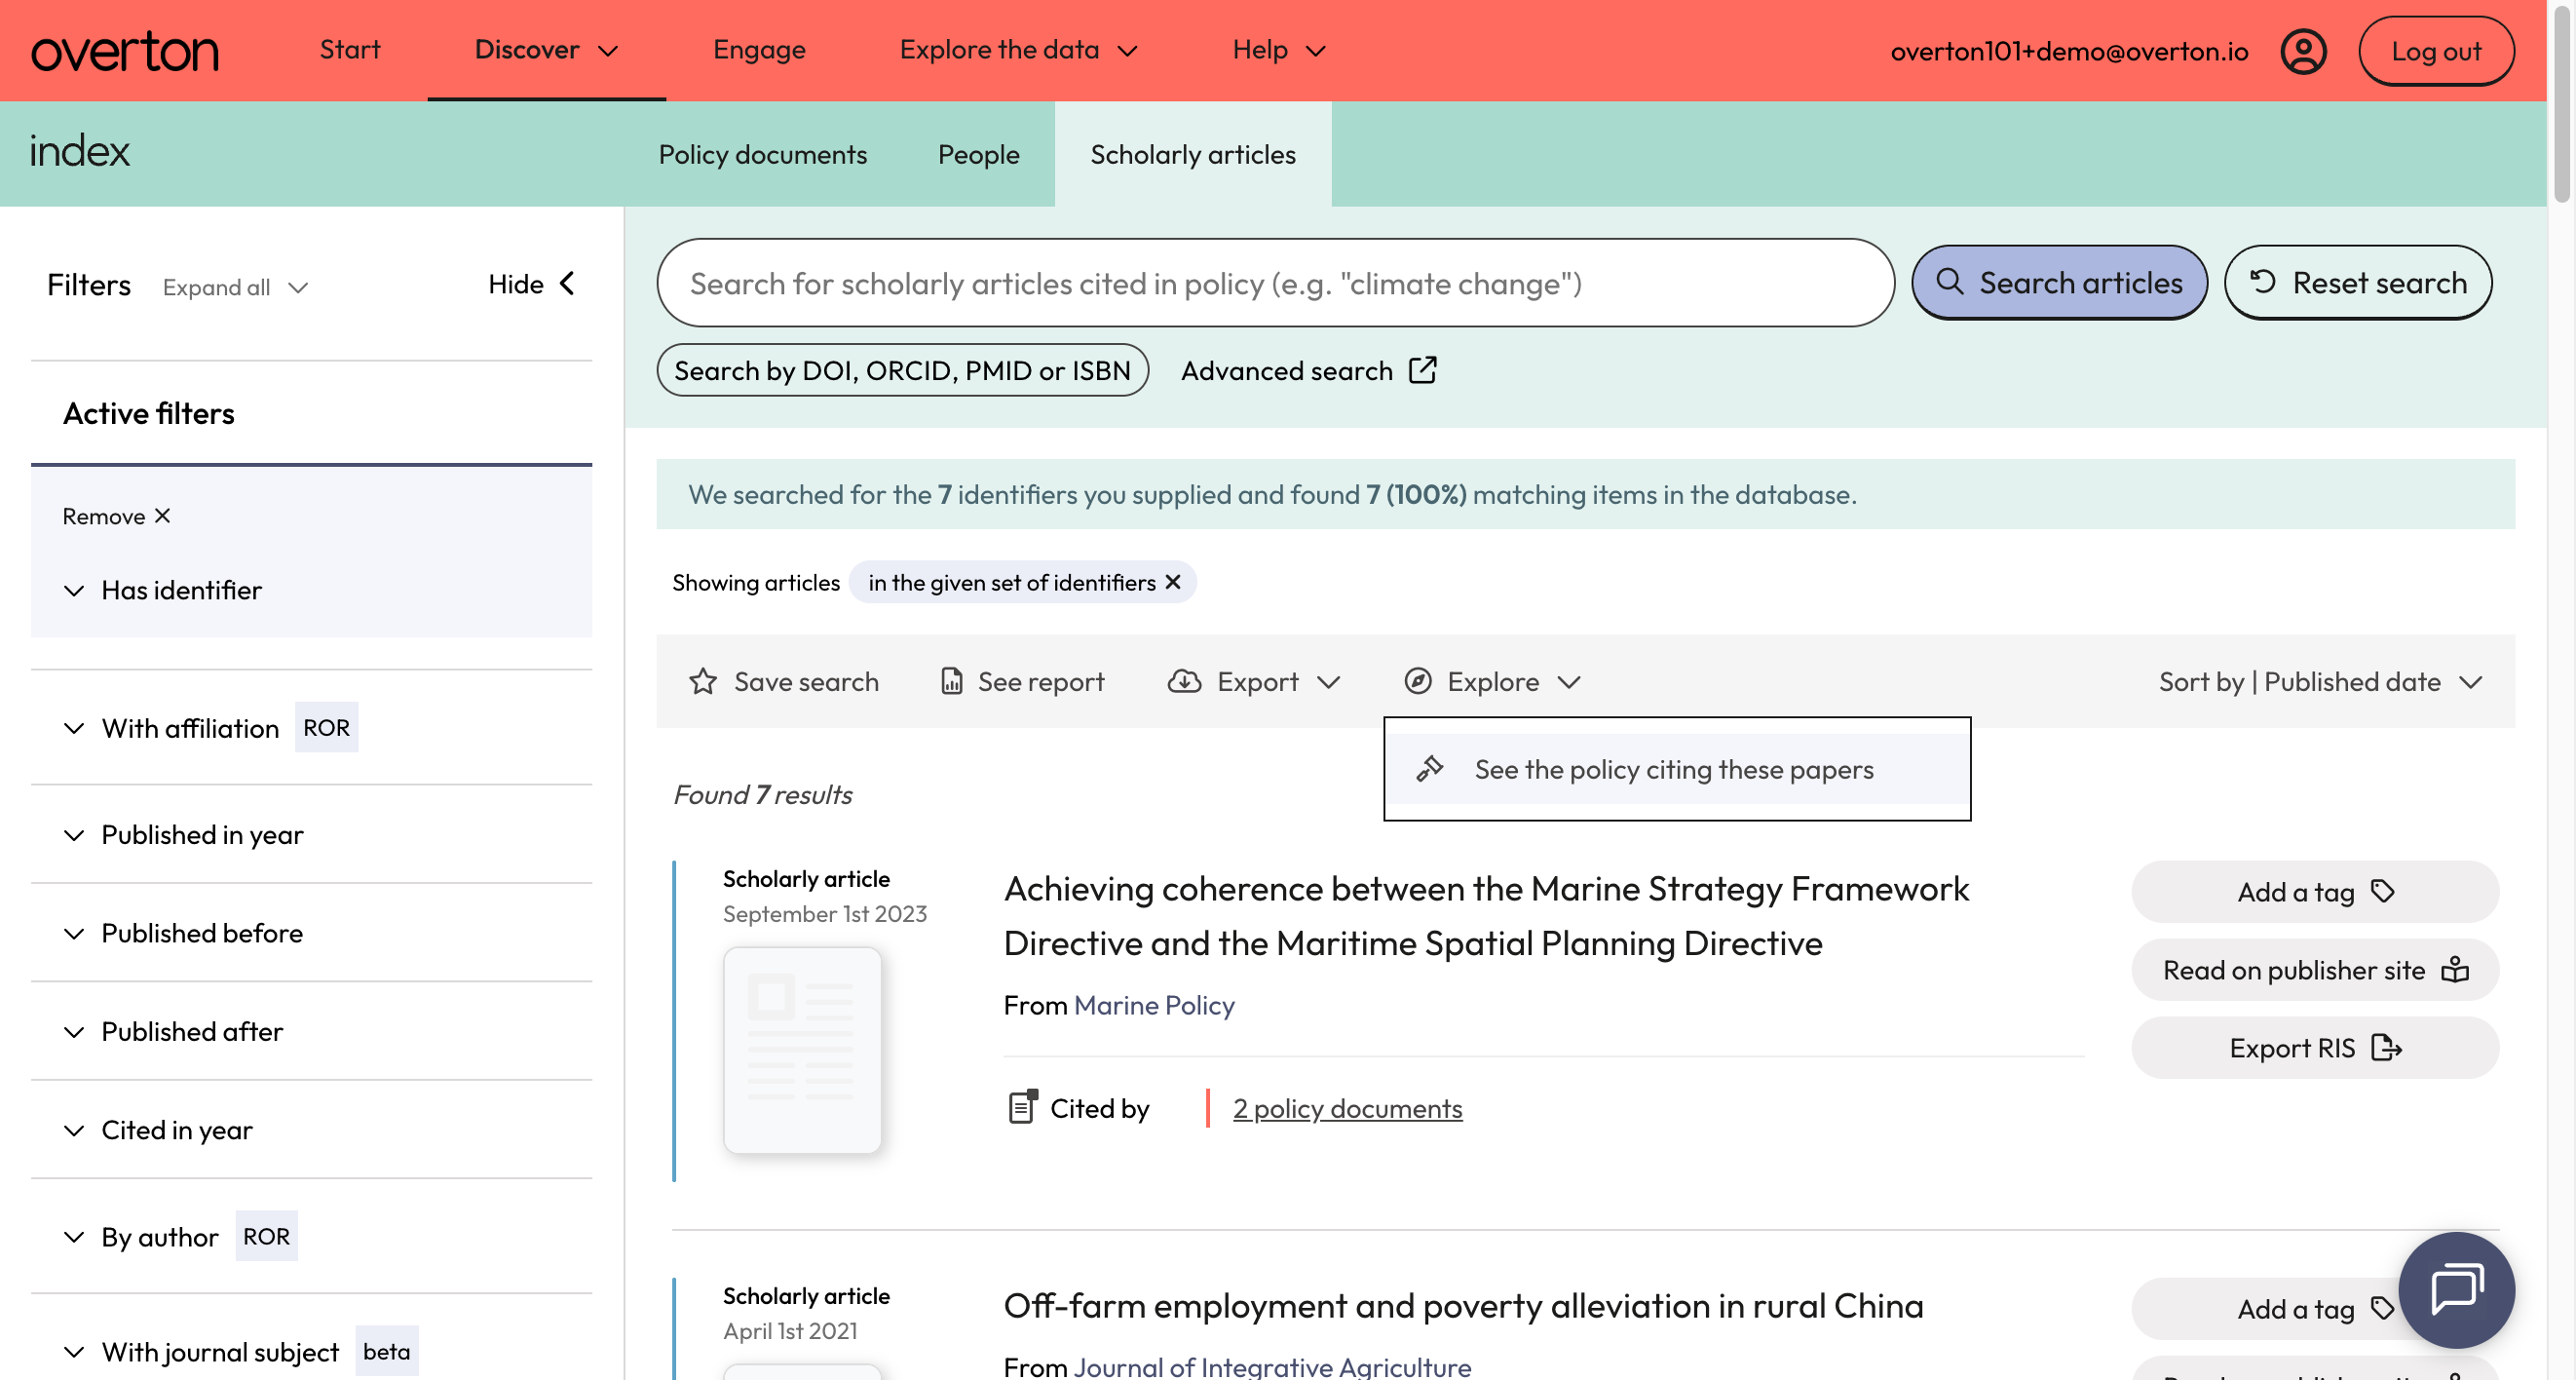Open the Discover menu
This screenshot has width=2576, height=1380.
coord(546,50)
